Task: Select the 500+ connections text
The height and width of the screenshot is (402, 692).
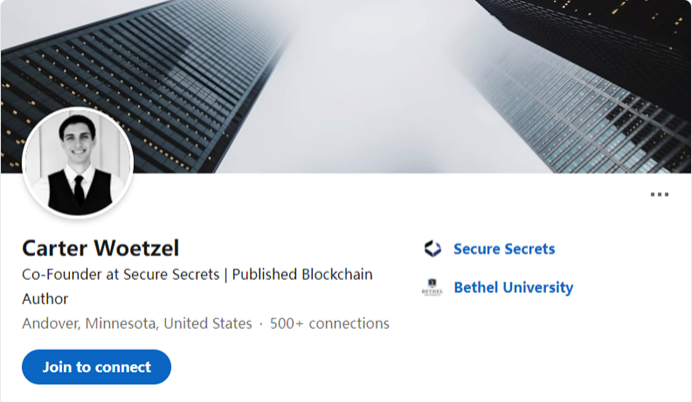Action: (x=329, y=323)
